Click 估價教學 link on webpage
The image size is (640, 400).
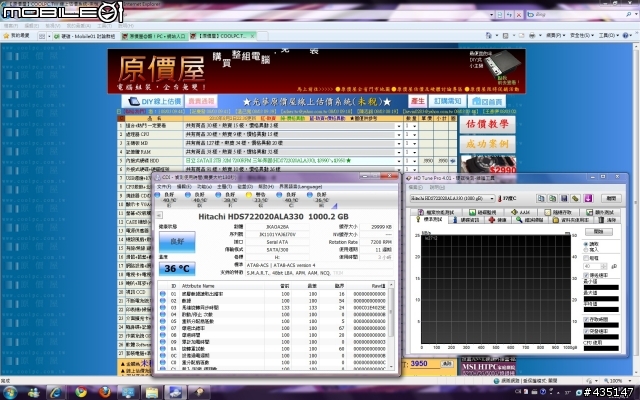tap(487, 124)
